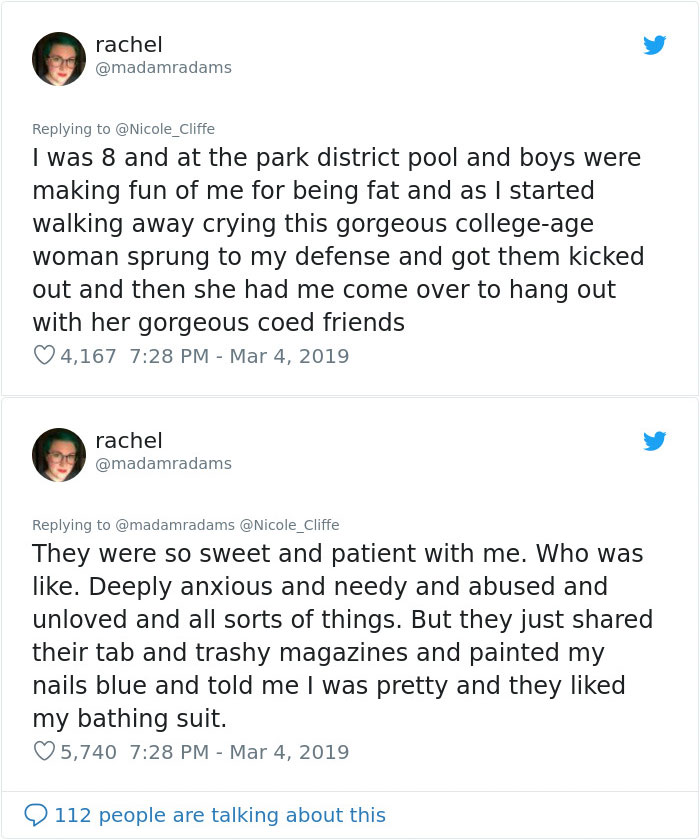The width and height of the screenshot is (700, 840).
Task: Click the Twitter bird icon on the second tweet
Action: [x=655, y=441]
